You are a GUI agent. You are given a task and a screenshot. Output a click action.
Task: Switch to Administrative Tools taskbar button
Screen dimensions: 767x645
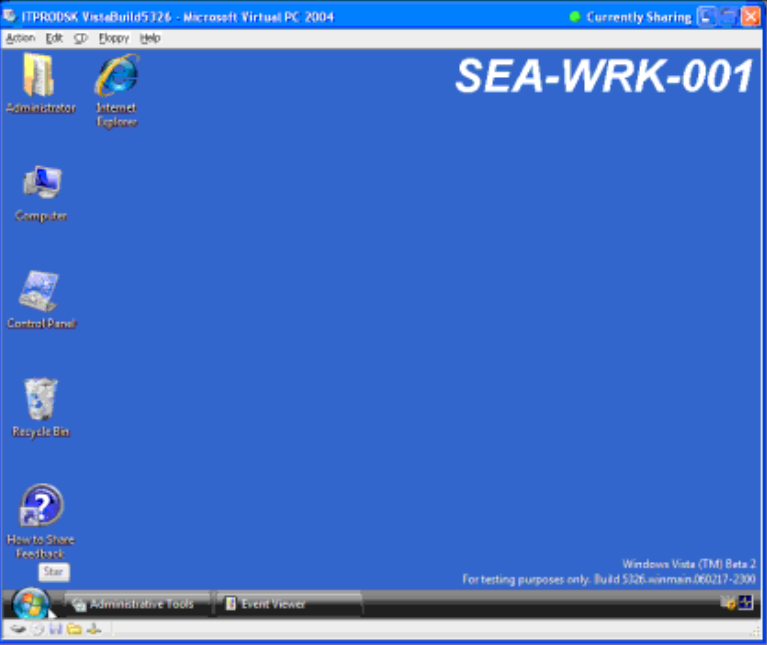point(137,604)
